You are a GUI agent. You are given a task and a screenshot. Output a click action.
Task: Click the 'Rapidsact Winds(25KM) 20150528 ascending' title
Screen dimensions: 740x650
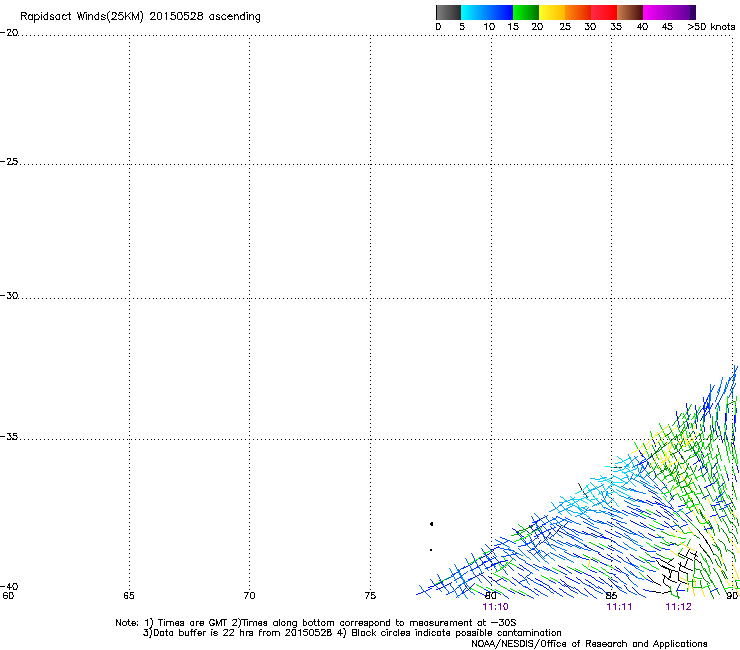point(140,17)
